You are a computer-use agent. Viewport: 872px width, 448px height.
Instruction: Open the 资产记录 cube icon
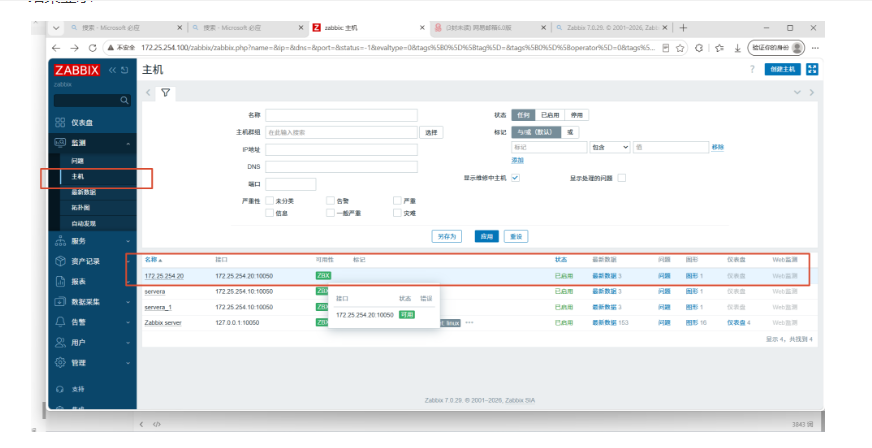60,261
